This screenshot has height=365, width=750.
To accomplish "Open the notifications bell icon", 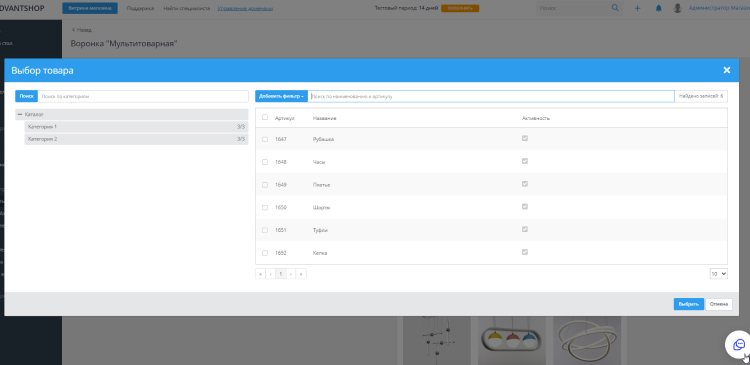I will tap(659, 8).
